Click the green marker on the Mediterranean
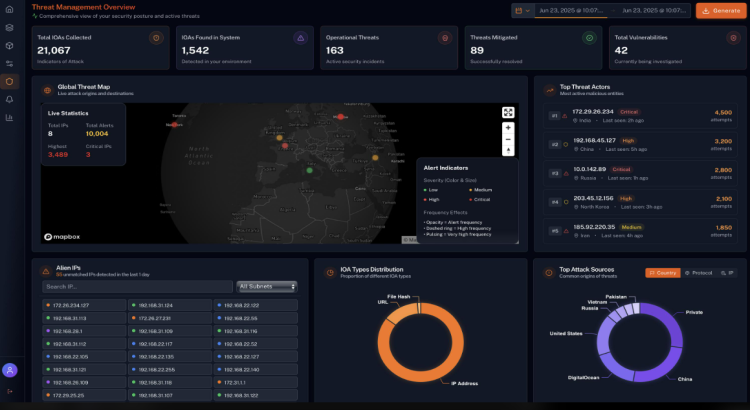This screenshot has width=750, height=410. click(309, 170)
